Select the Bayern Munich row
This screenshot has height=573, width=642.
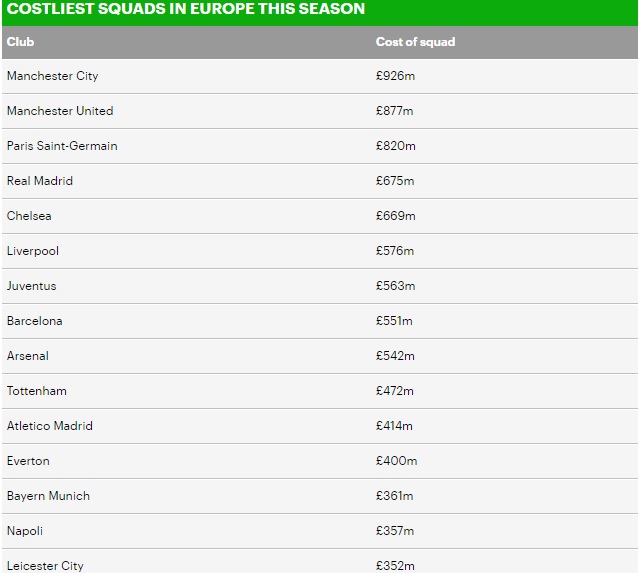pyautogui.click(x=320, y=496)
